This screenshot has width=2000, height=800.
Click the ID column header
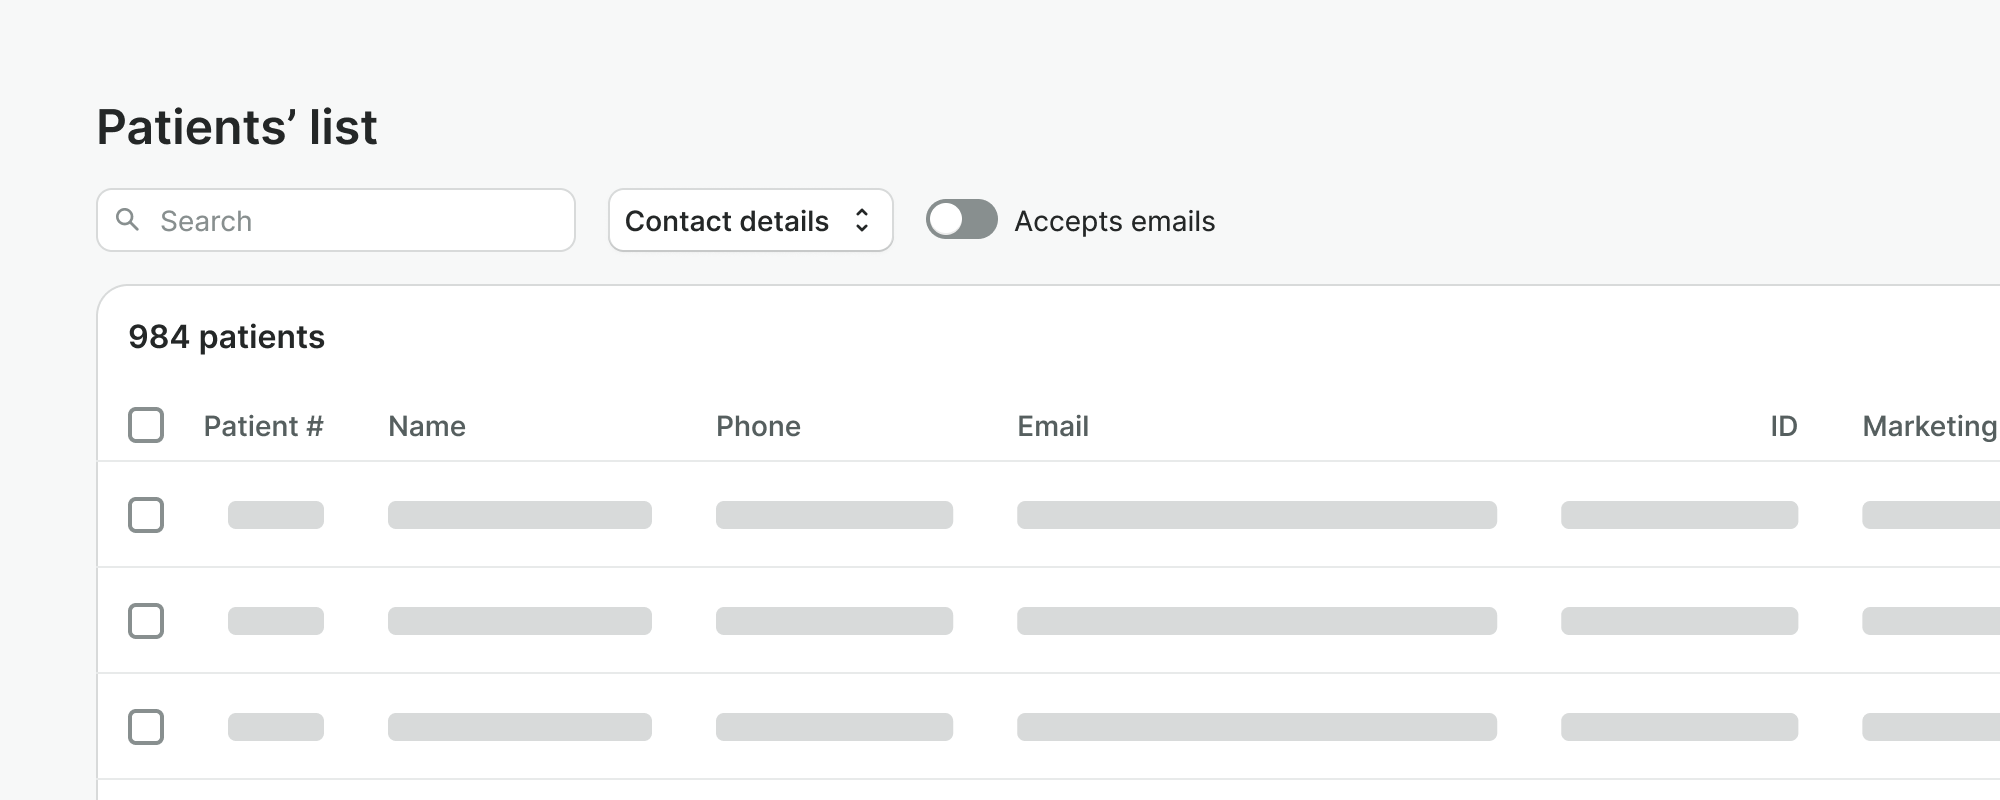tap(1783, 426)
